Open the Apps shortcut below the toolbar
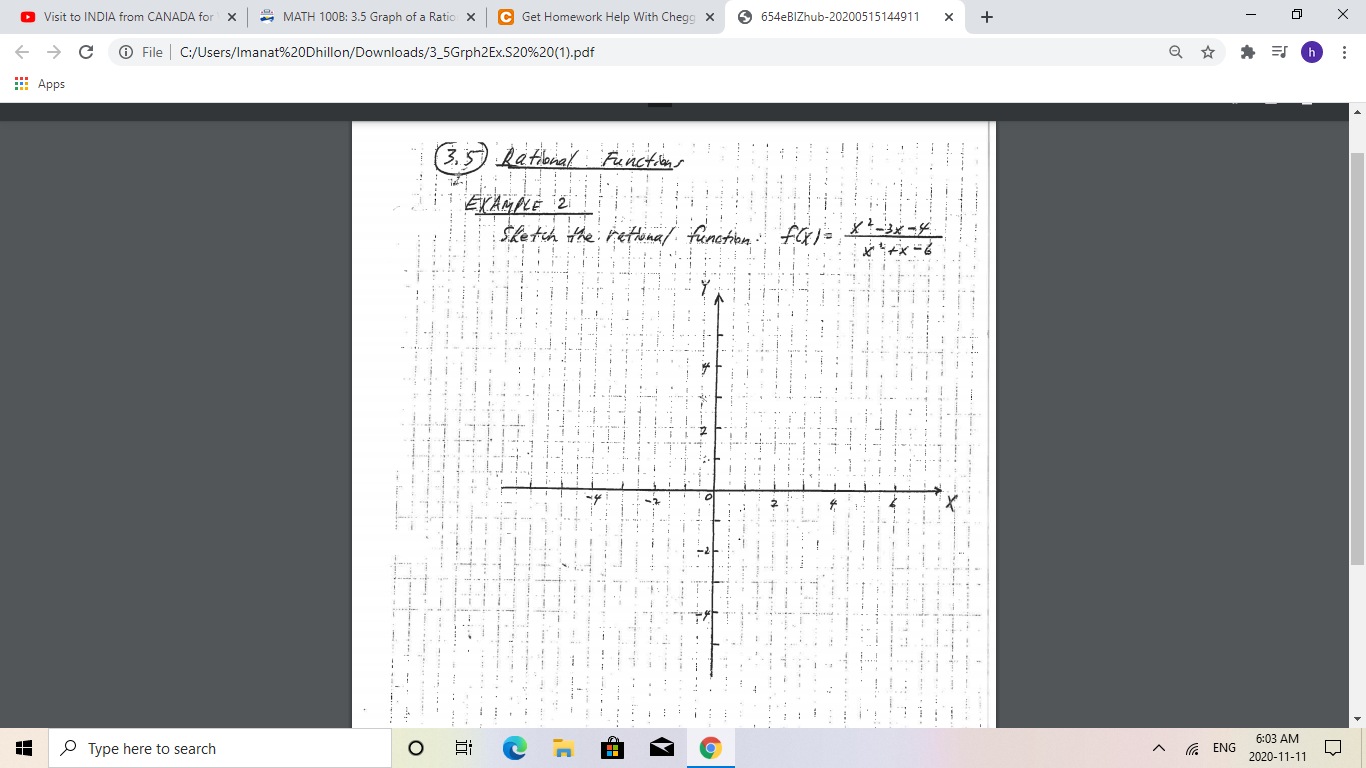This screenshot has width=1366, height=768. tap(40, 84)
